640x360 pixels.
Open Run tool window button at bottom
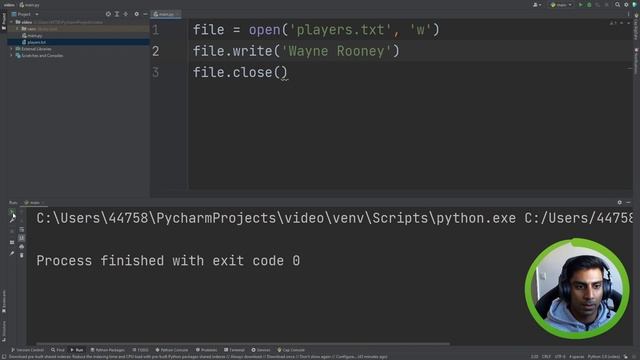pyautogui.click(x=77, y=350)
